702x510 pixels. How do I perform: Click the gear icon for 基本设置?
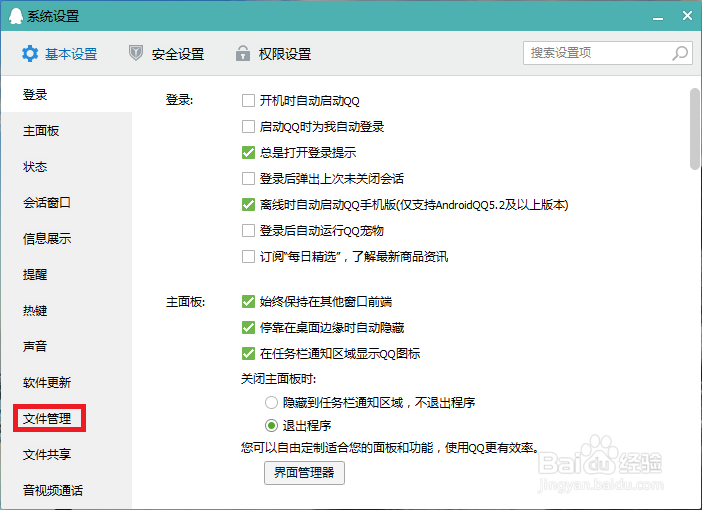(30, 54)
